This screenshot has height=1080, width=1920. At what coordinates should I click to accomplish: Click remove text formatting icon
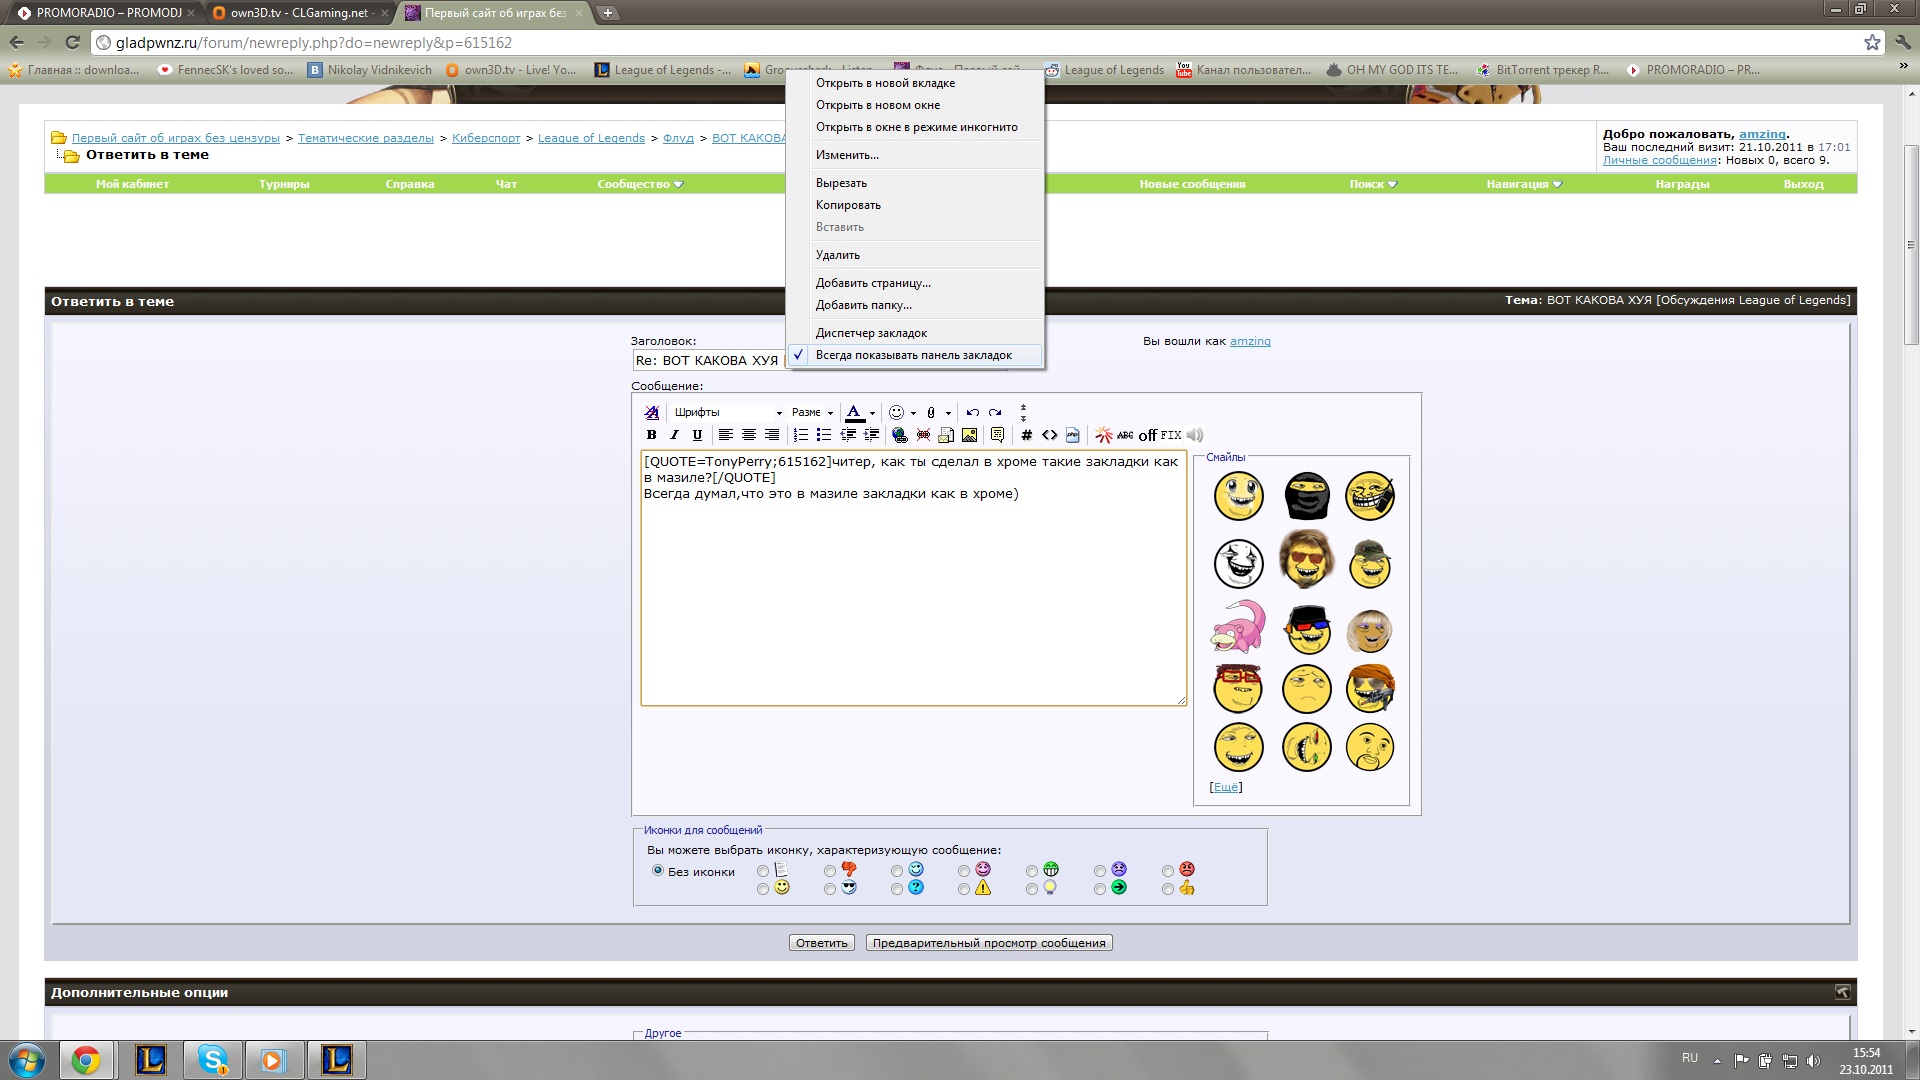point(652,412)
